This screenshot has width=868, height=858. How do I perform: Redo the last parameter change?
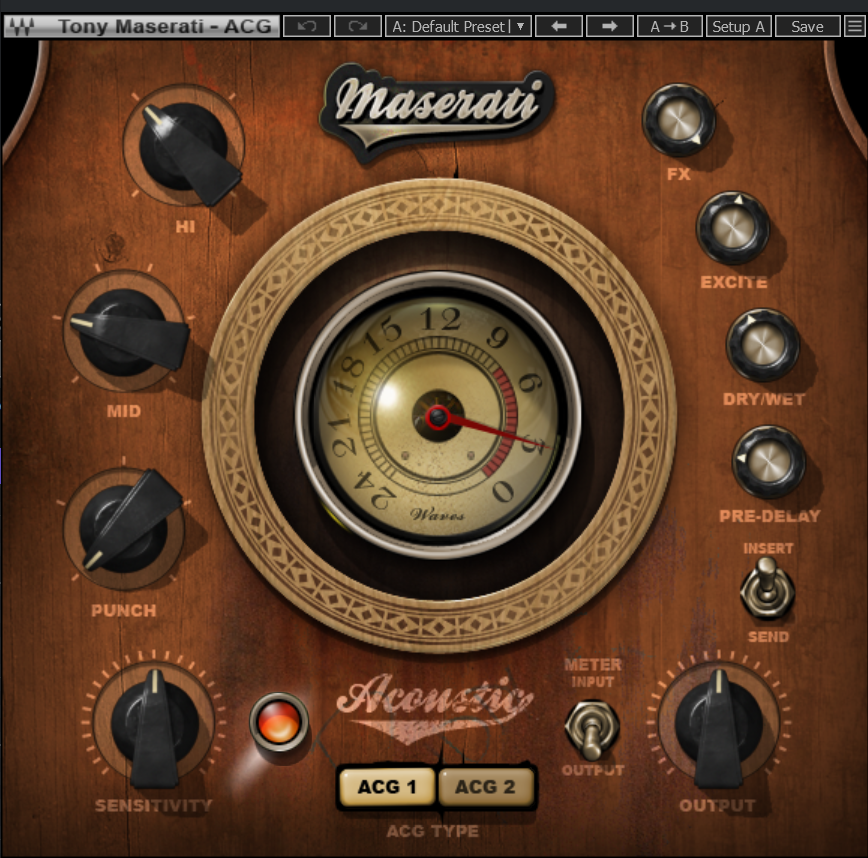point(358,26)
